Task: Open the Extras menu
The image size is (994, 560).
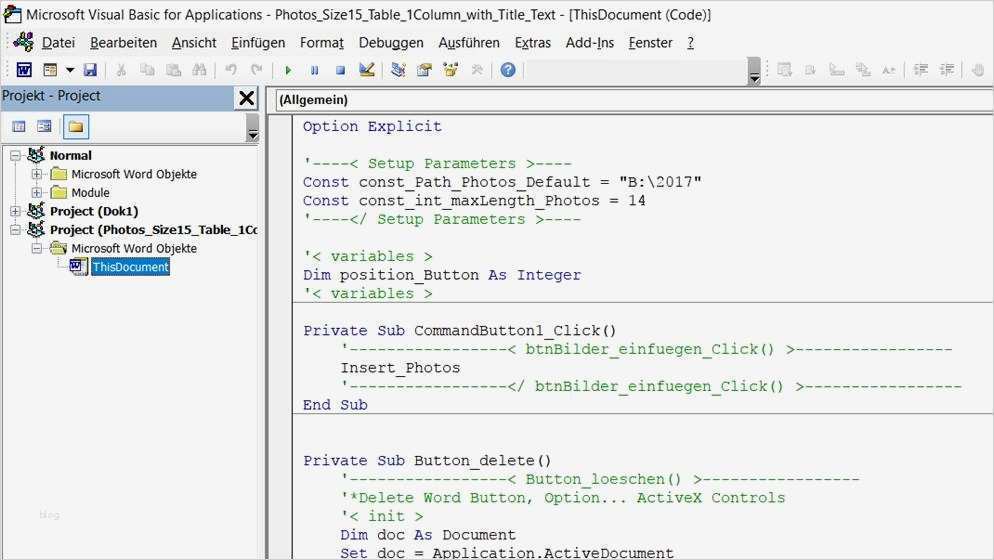Action: click(532, 42)
